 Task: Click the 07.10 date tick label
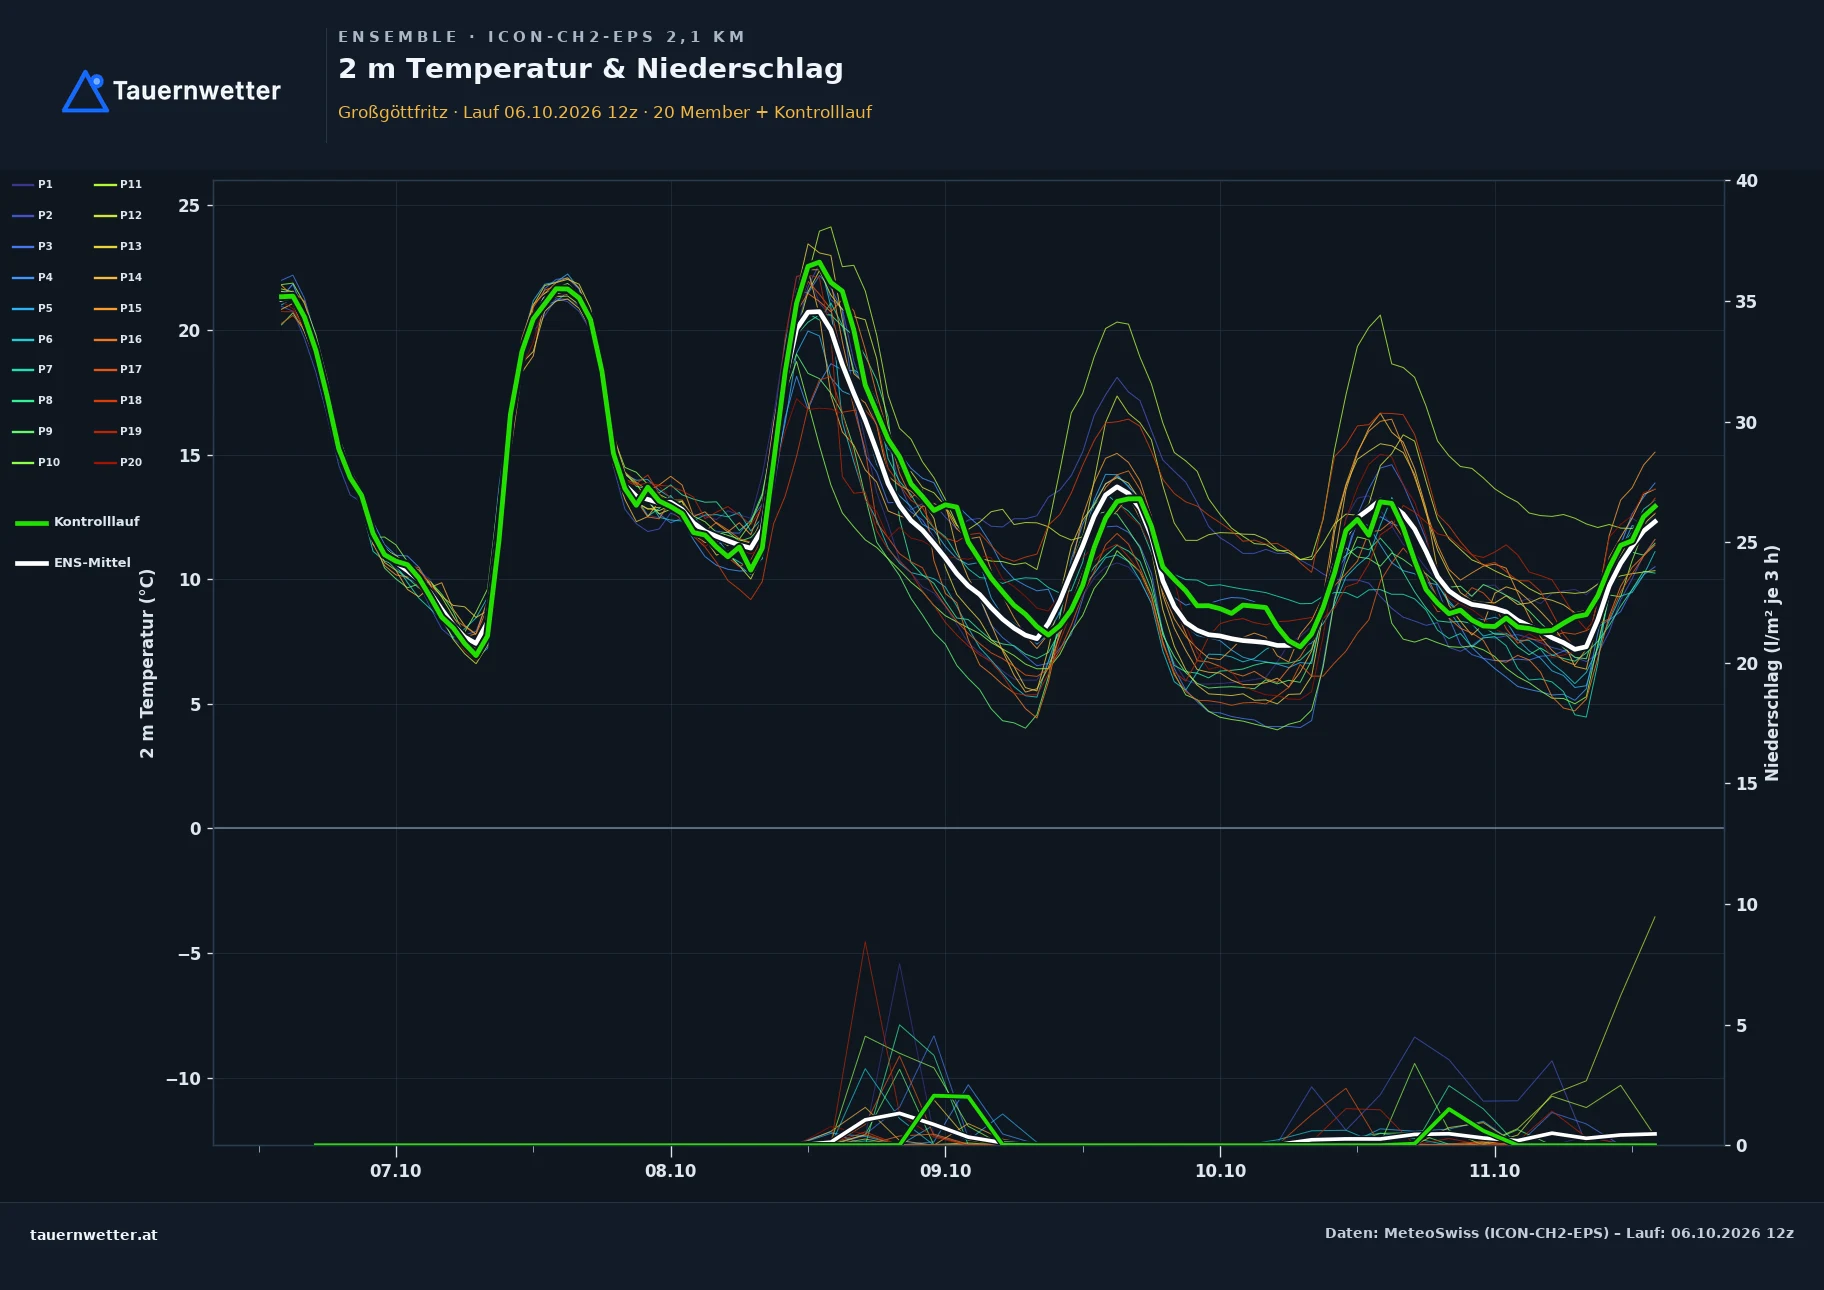click(x=396, y=1171)
